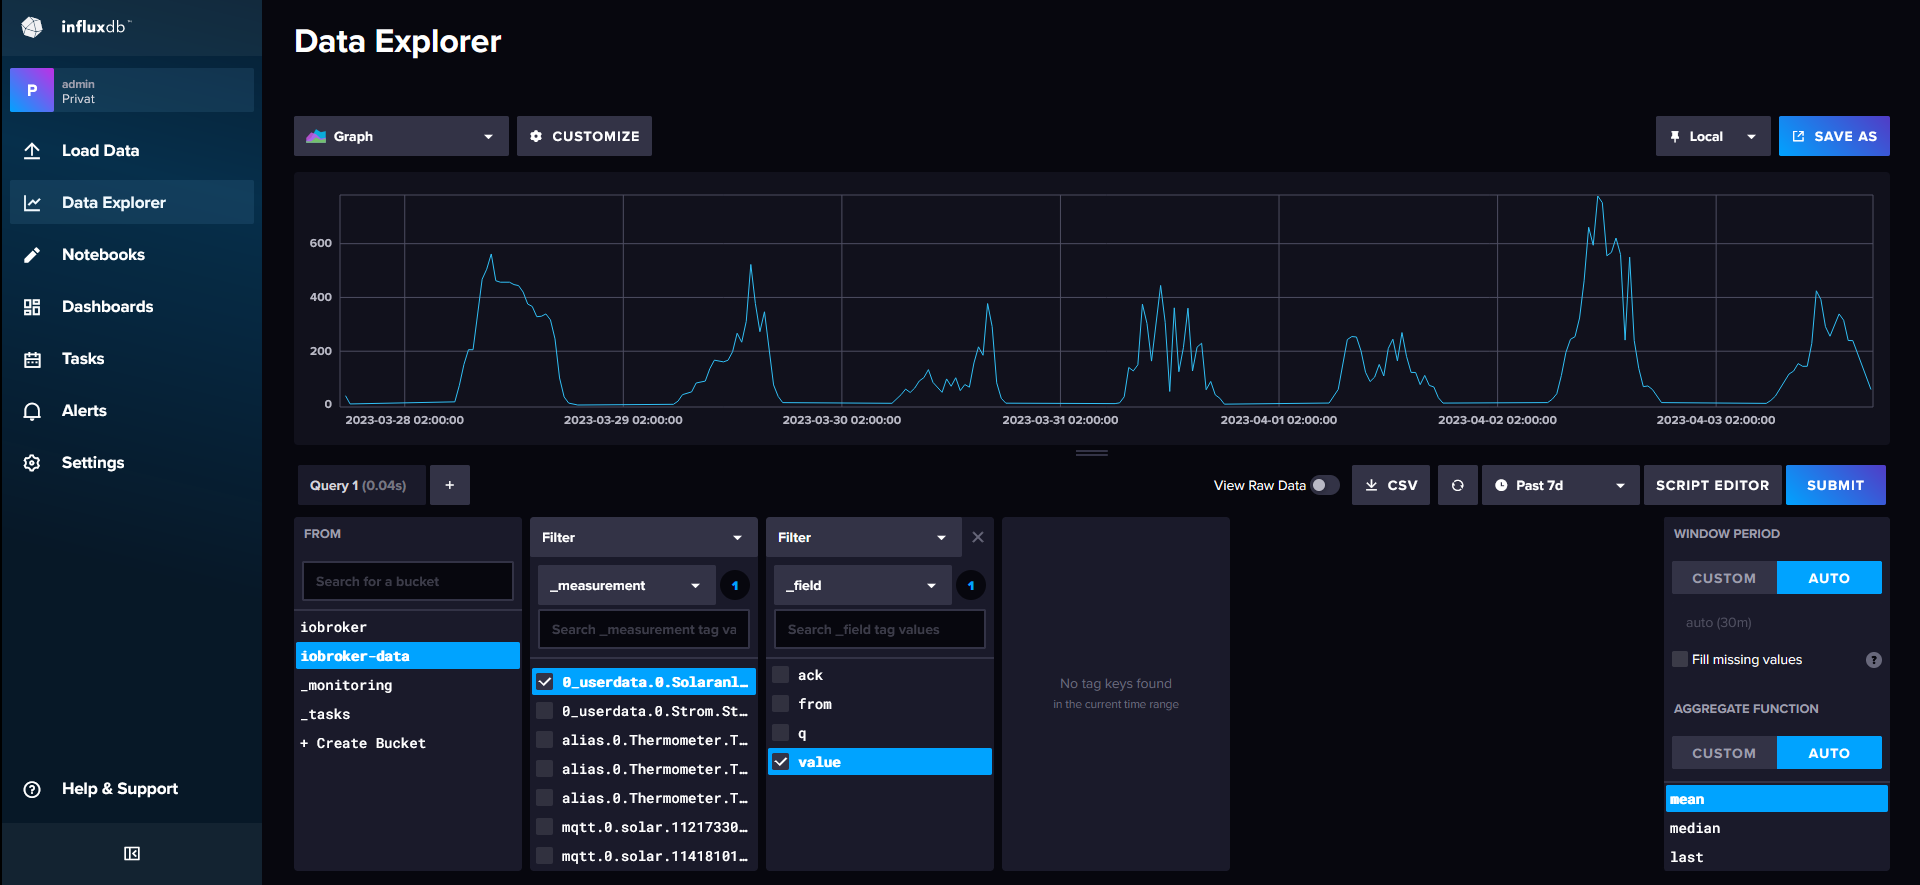Download results using the CSV button
Viewport: 1920px width, 885px height.
point(1391,485)
